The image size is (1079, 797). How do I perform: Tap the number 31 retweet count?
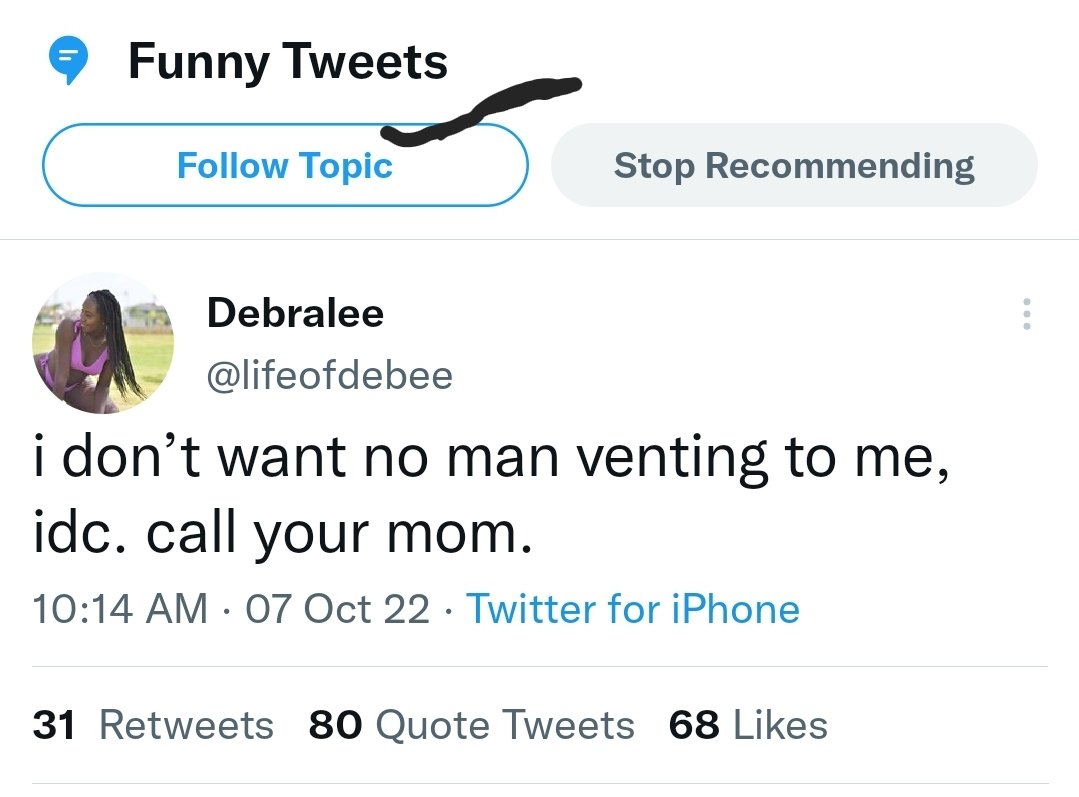(54, 725)
